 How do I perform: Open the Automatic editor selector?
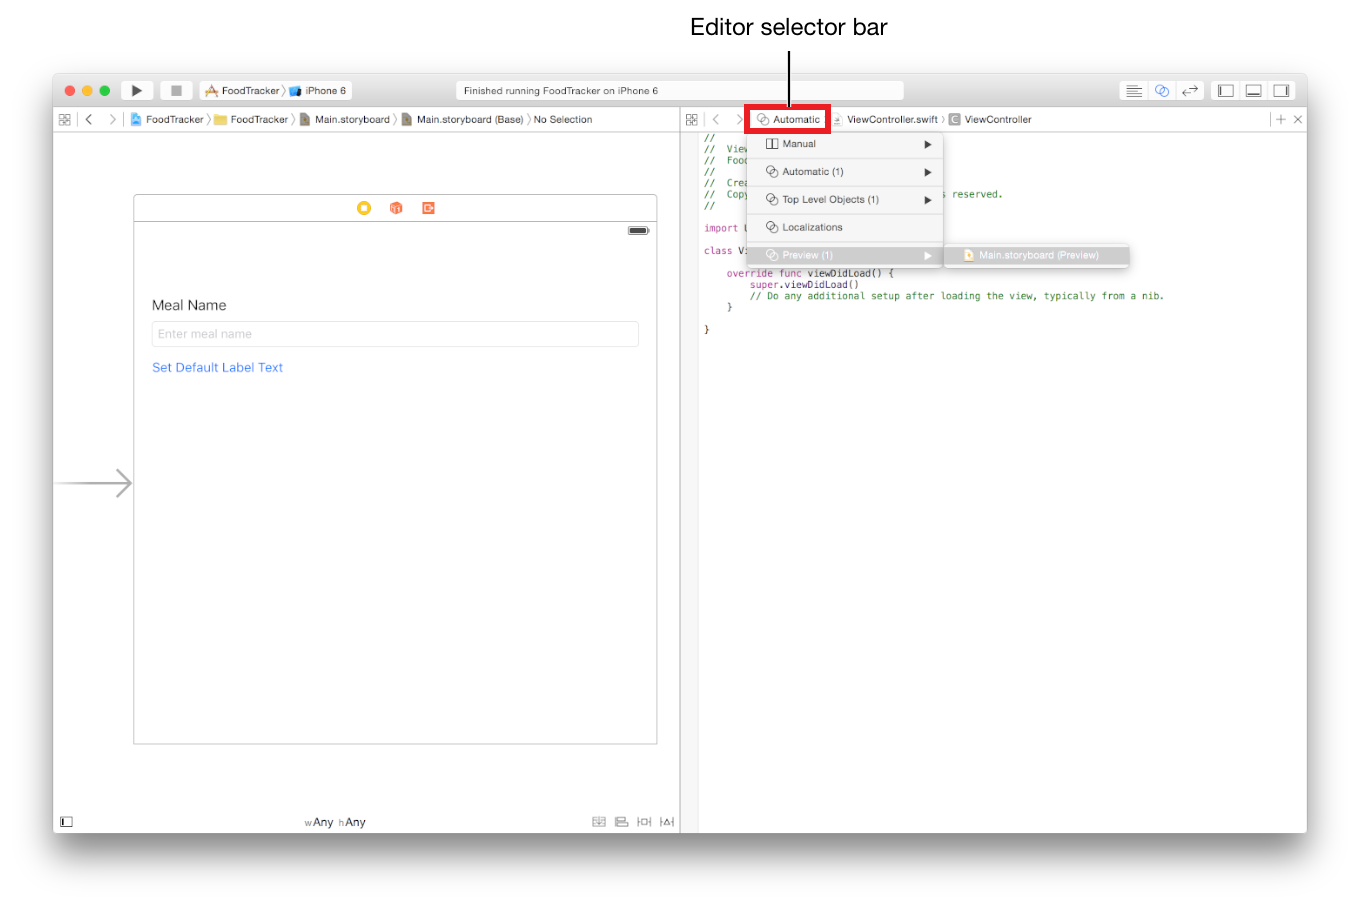tap(788, 119)
